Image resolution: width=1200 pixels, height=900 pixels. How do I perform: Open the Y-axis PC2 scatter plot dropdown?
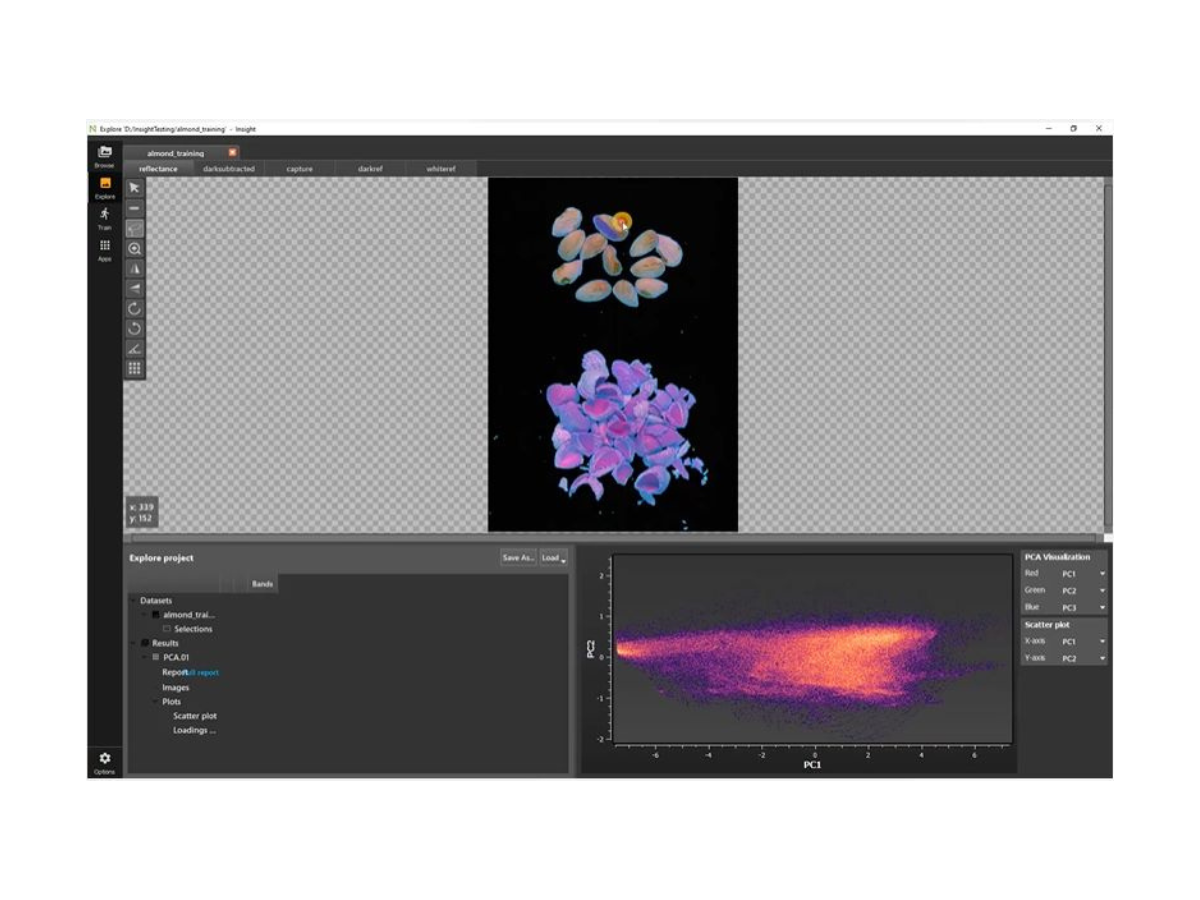coord(1101,659)
